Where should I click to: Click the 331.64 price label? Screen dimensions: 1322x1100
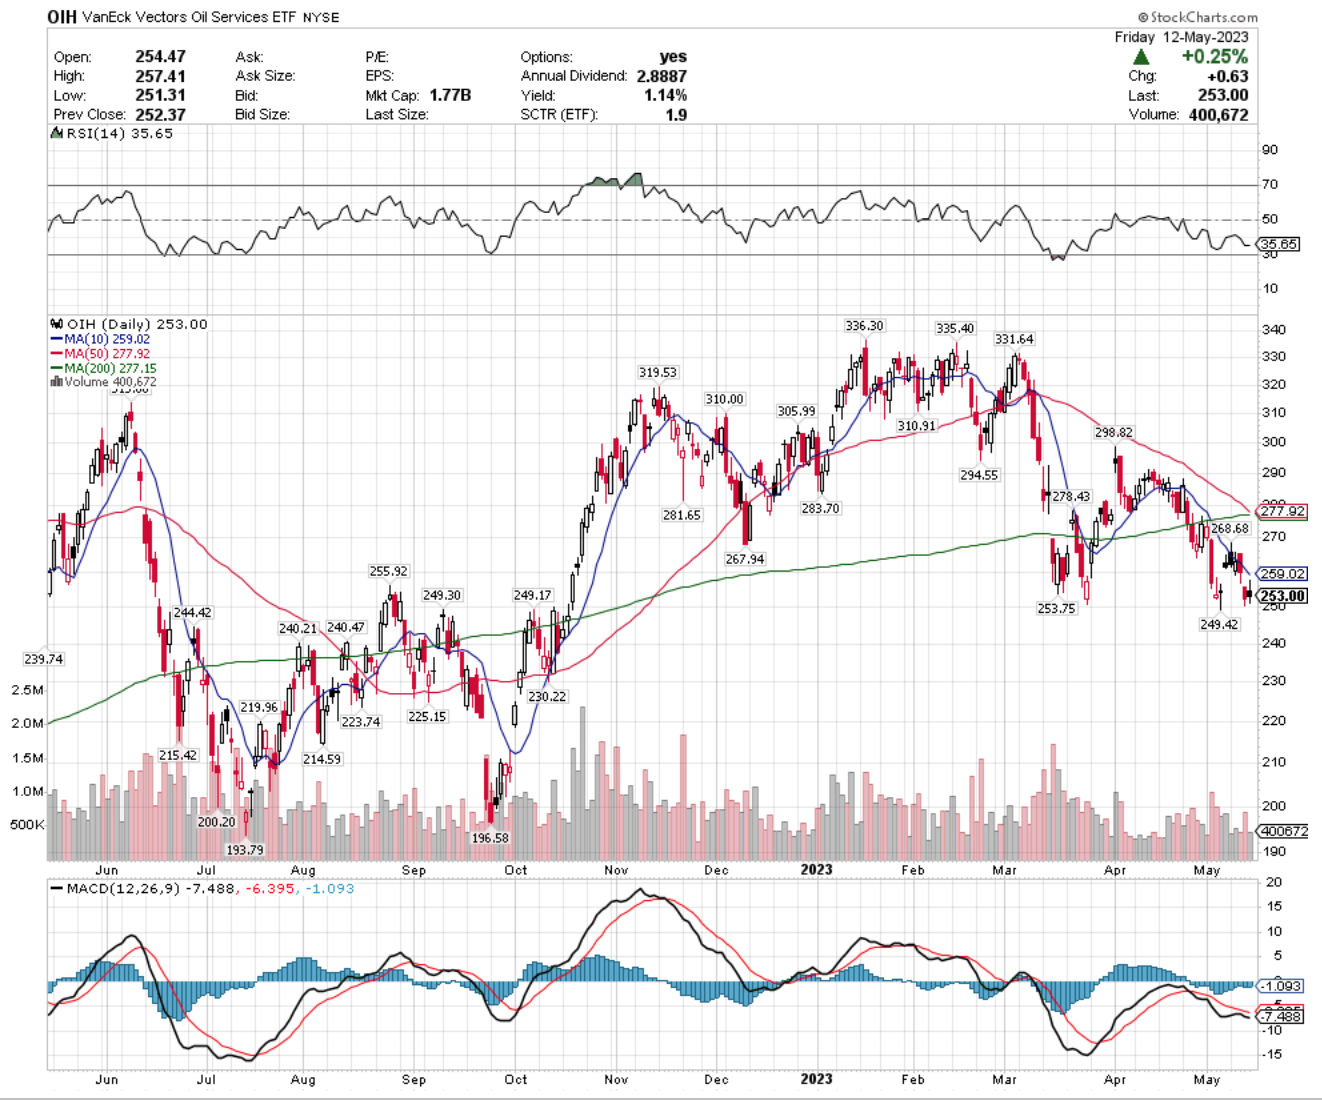[1014, 340]
